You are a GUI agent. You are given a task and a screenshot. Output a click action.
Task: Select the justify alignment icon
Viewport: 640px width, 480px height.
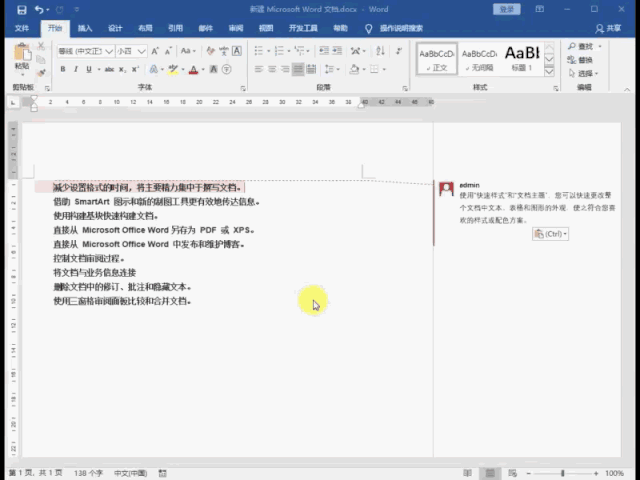(x=298, y=70)
